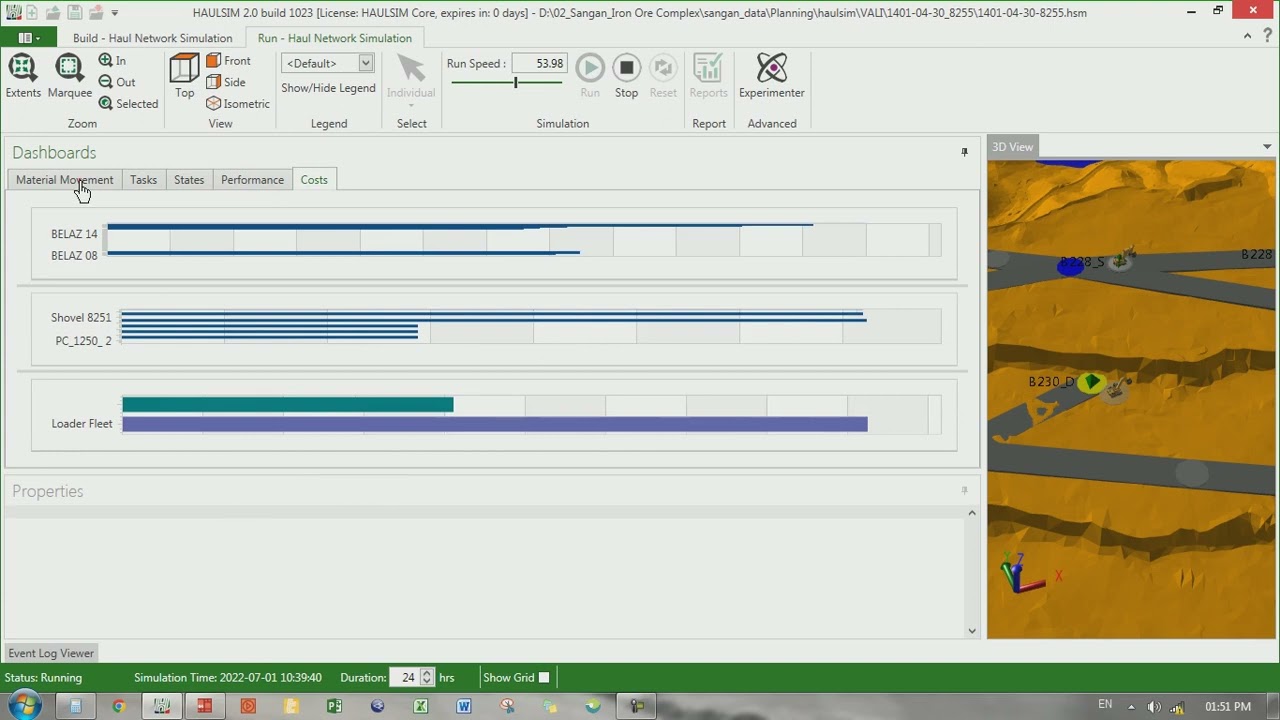Stop the running simulation
This screenshot has height=720, width=1280.
[626, 77]
